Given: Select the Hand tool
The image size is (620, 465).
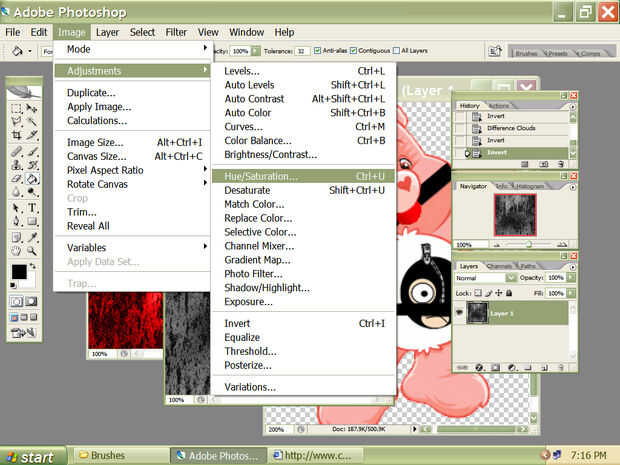Looking at the screenshot, I should pyautogui.click(x=16, y=250).
